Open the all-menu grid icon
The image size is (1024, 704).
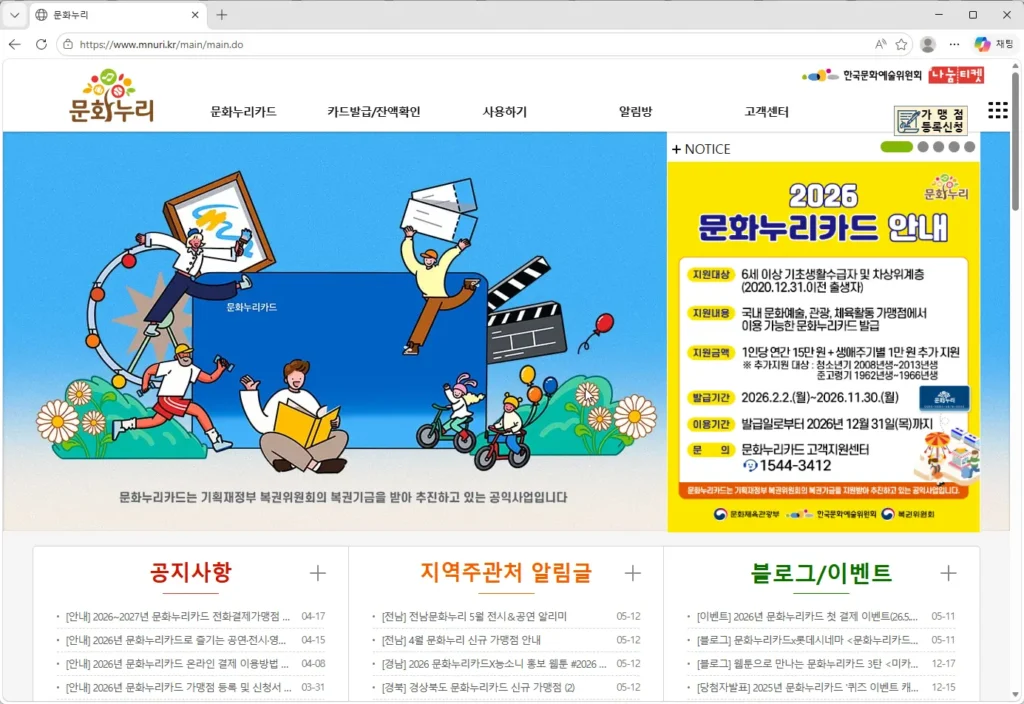click(997, 110)
